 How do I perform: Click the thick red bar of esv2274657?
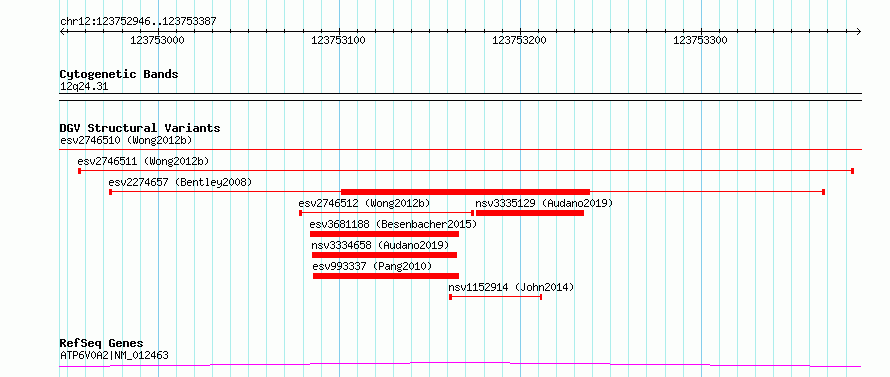click(465, 192)
